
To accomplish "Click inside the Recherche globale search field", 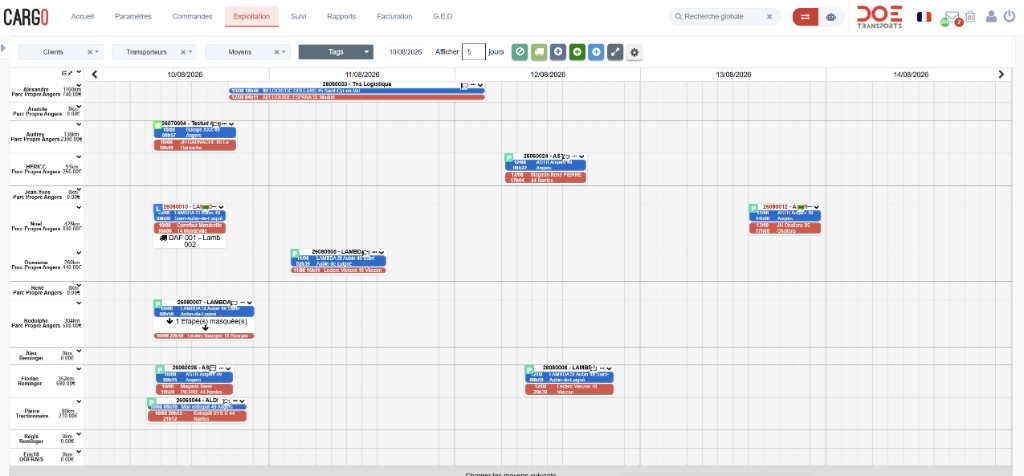I will click(x=722, y=17).
